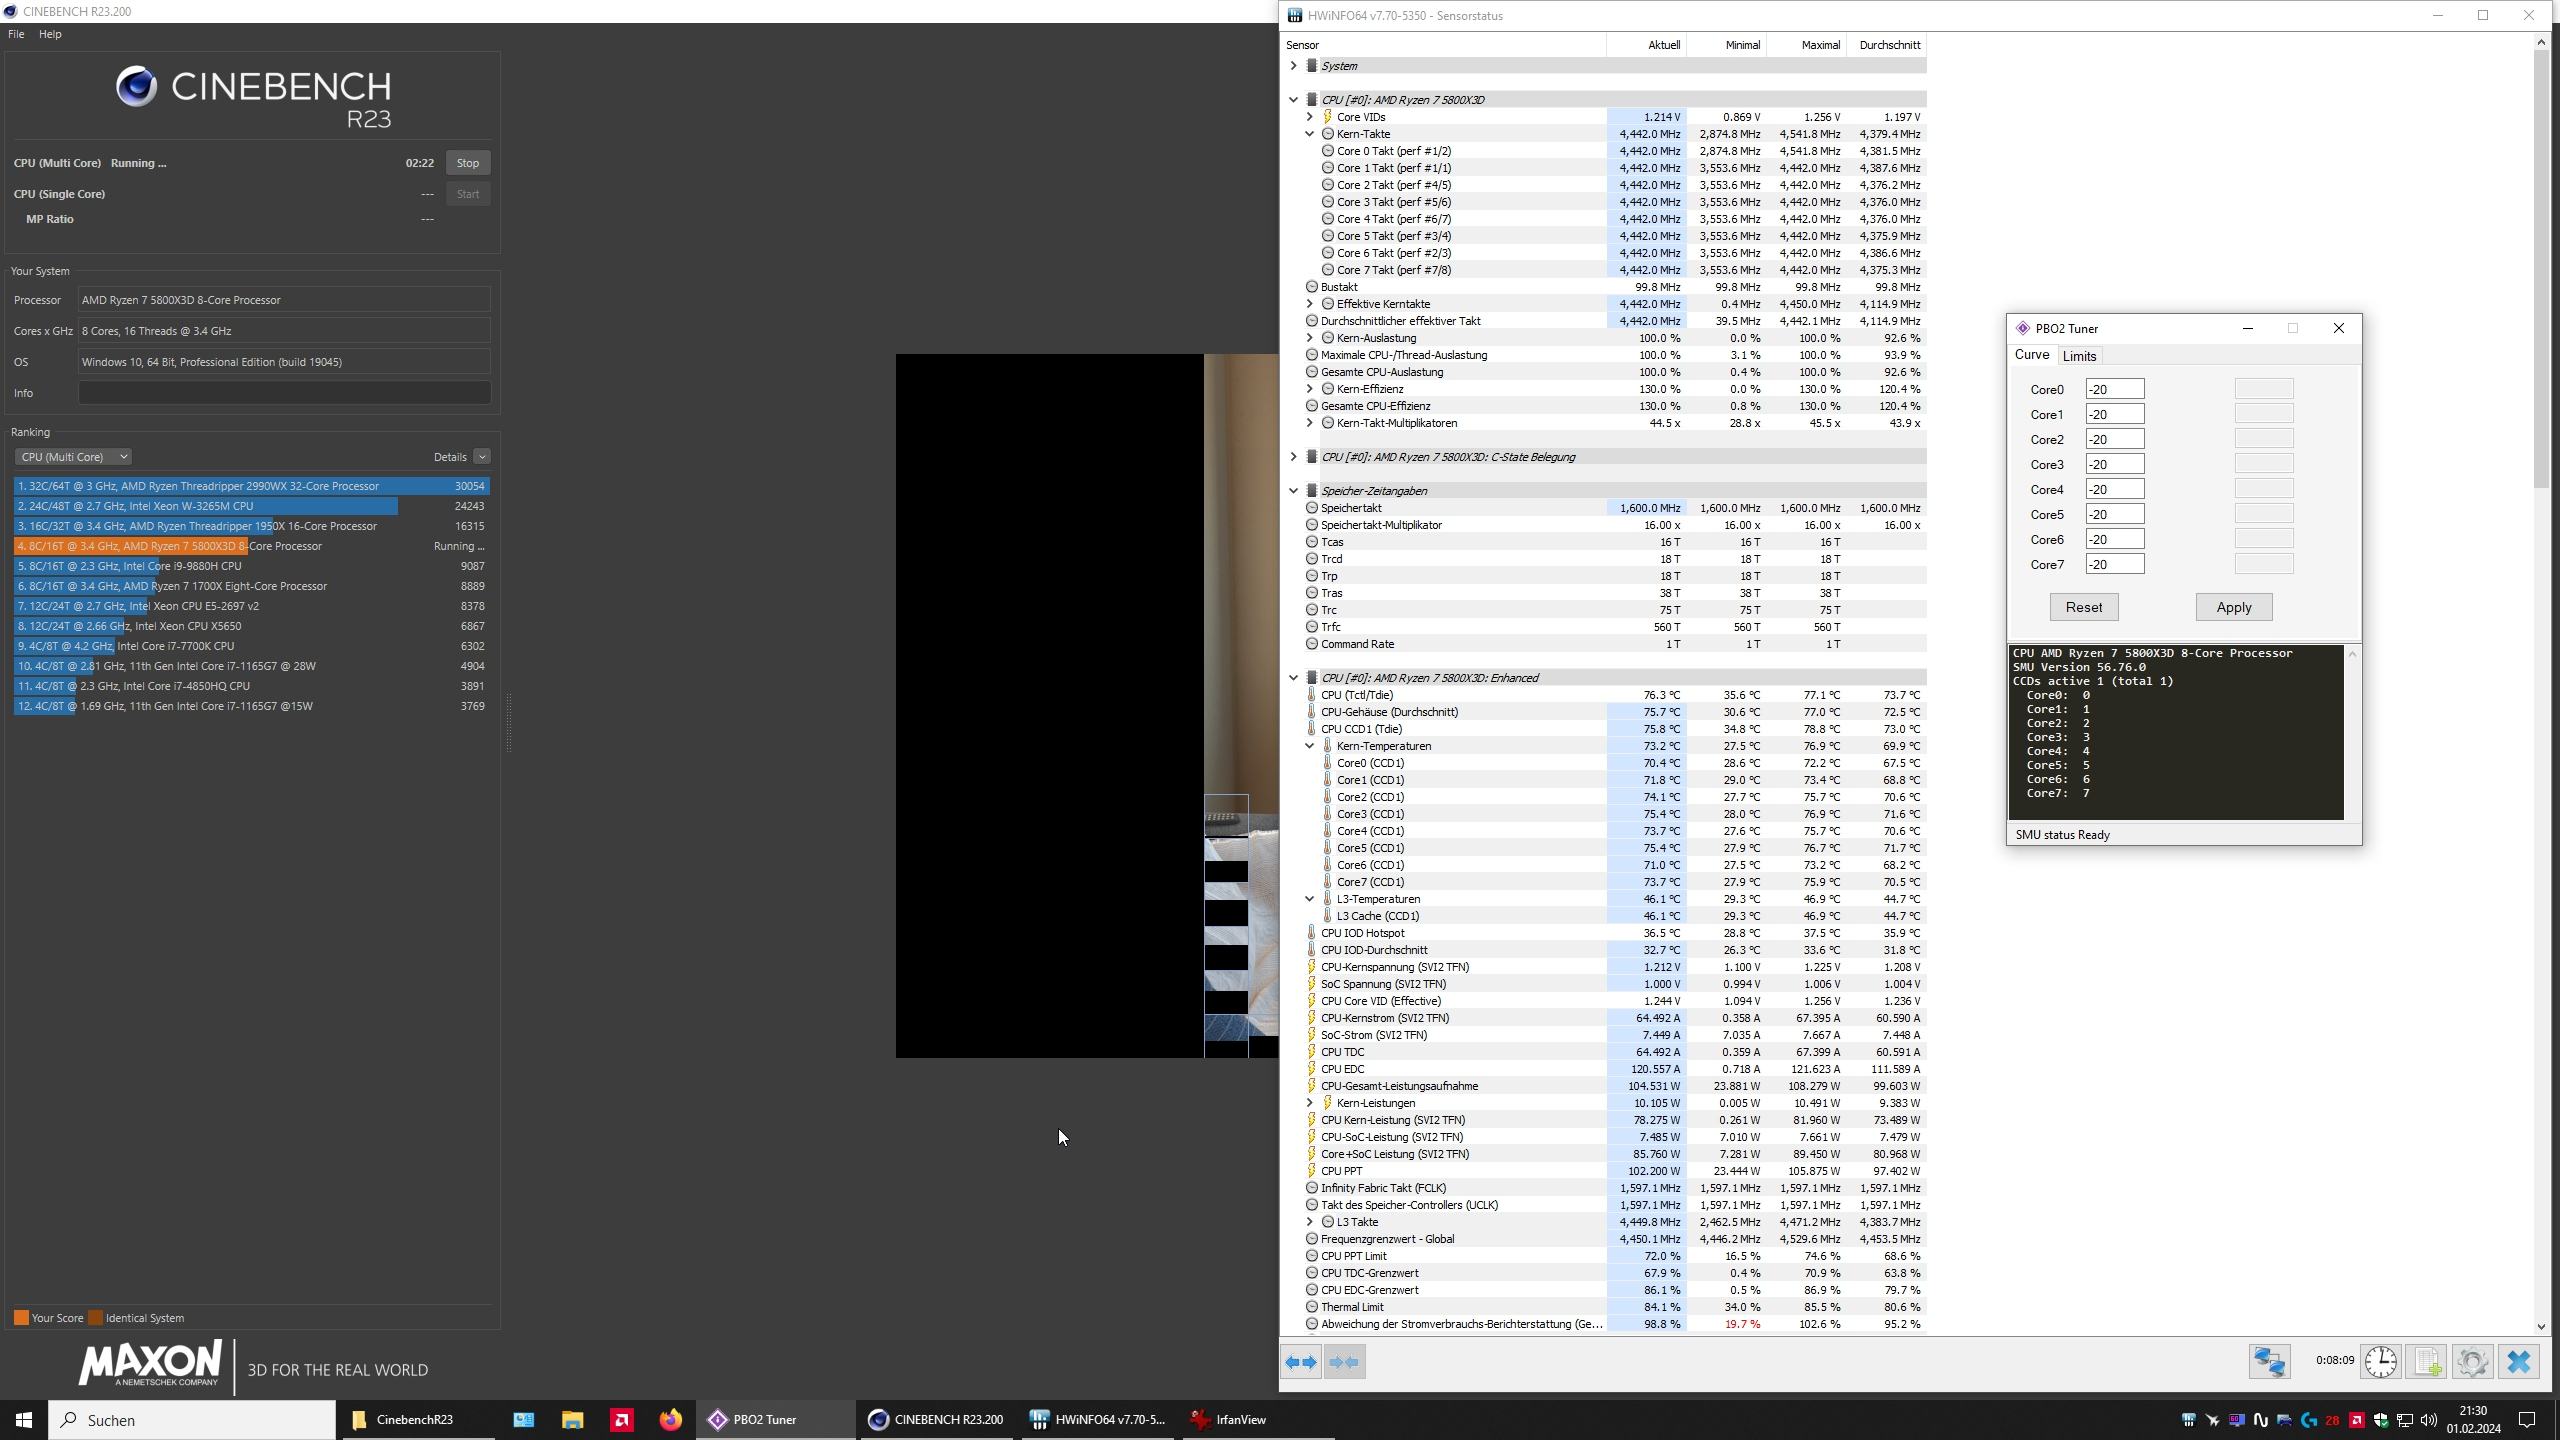The height and width of the screenshot is (1440, 2560).
Task: Switch to the Limits tab in PBO2 Tuner
Action: (x=2079, y=356)
